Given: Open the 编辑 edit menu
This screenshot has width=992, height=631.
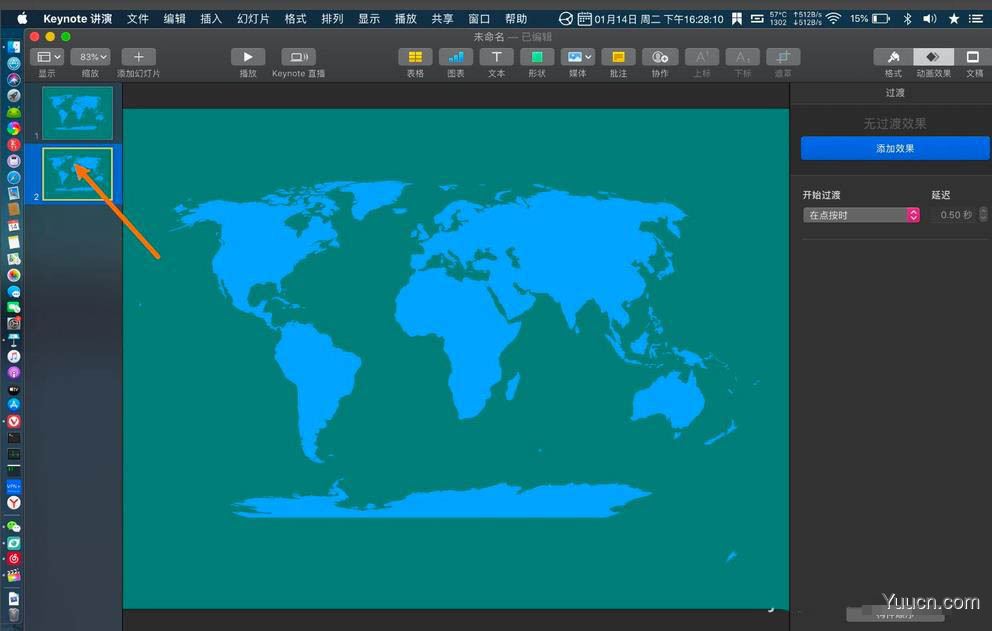Looking at the screenshot, I should (174, 18).
